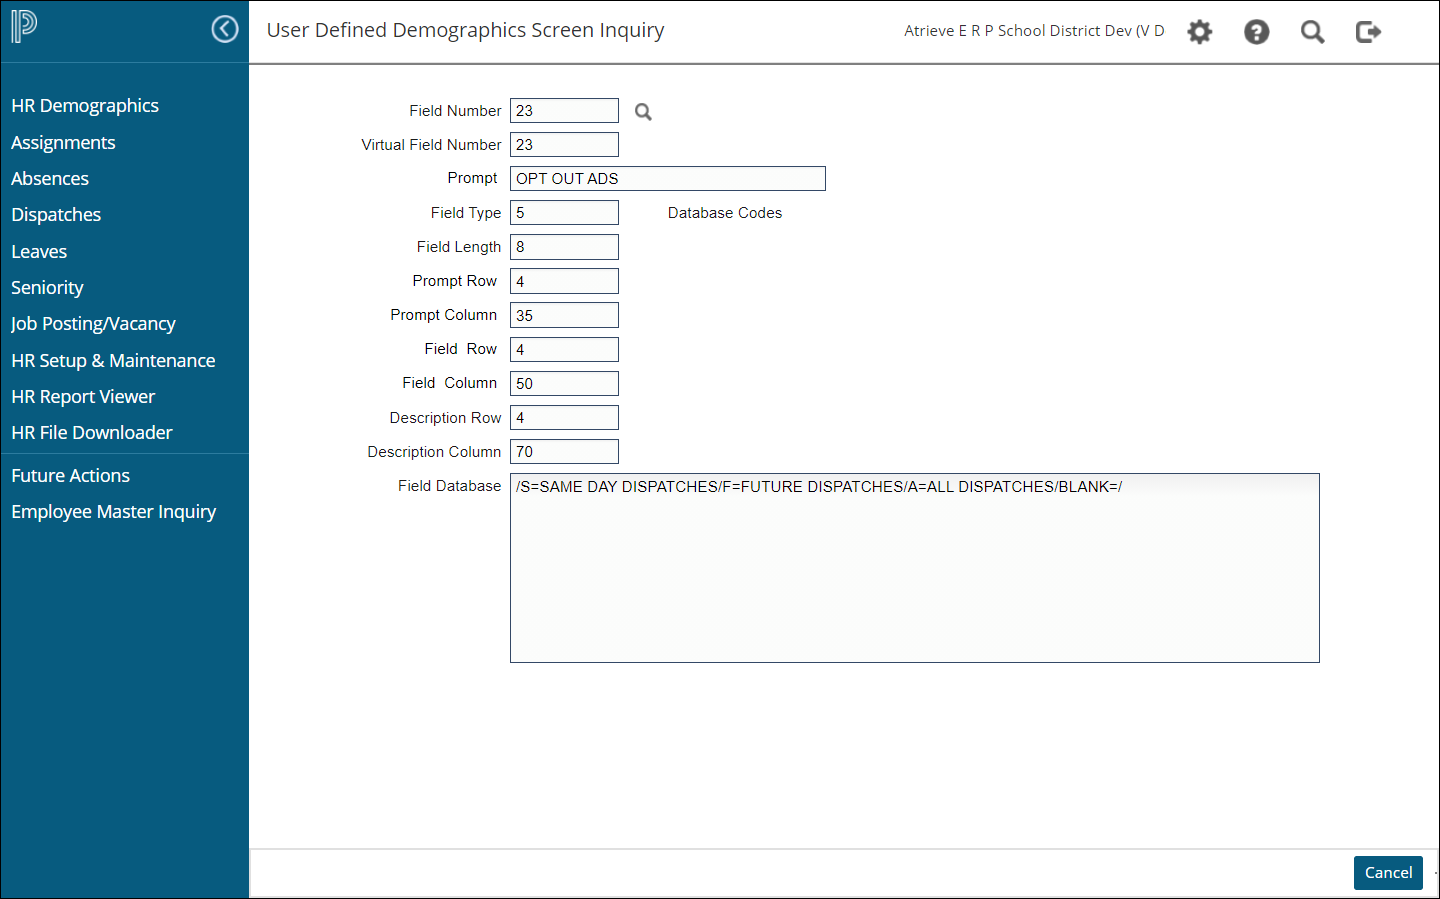Collapse the sidebar with the back arrow icon
The width and height of the screenshot is (1440, 899).
[x=225, y=30]
